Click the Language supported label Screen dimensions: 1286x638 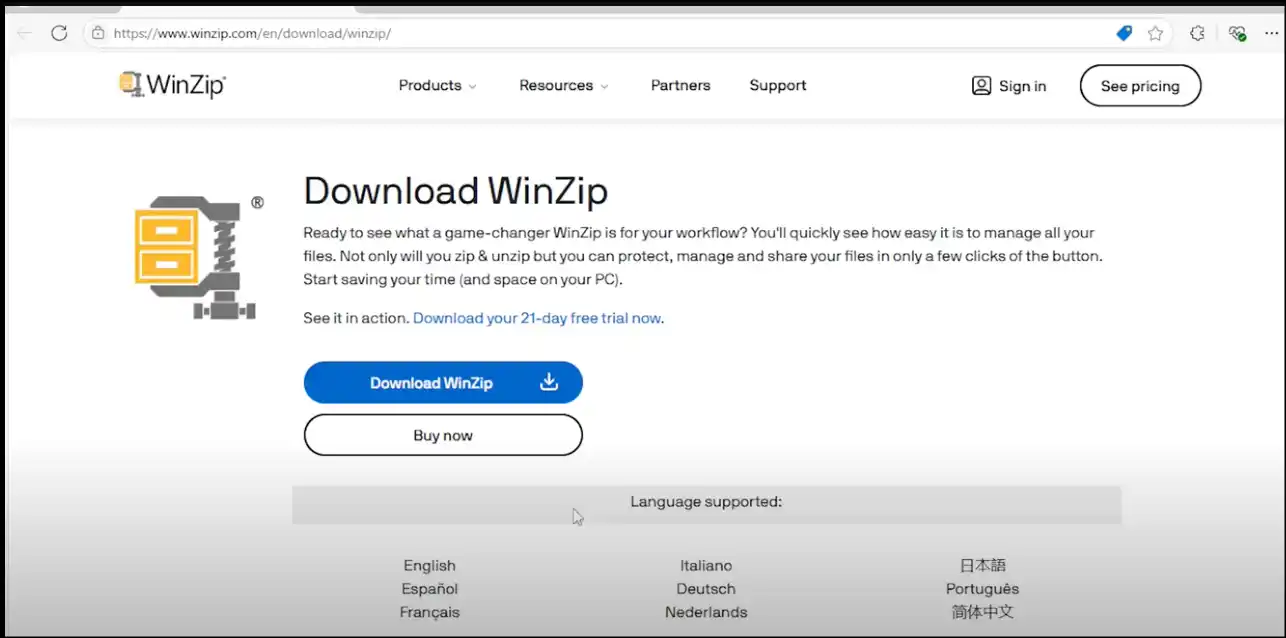(x=706, y=502)
